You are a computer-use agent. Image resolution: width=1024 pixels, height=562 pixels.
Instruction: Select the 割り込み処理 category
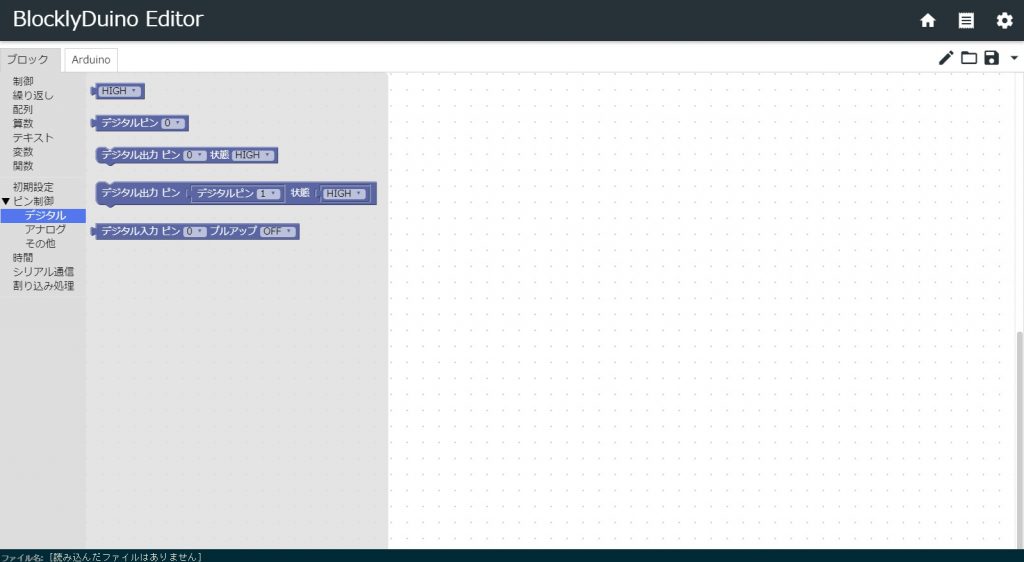pyautogui.click(x=43, y=285)
